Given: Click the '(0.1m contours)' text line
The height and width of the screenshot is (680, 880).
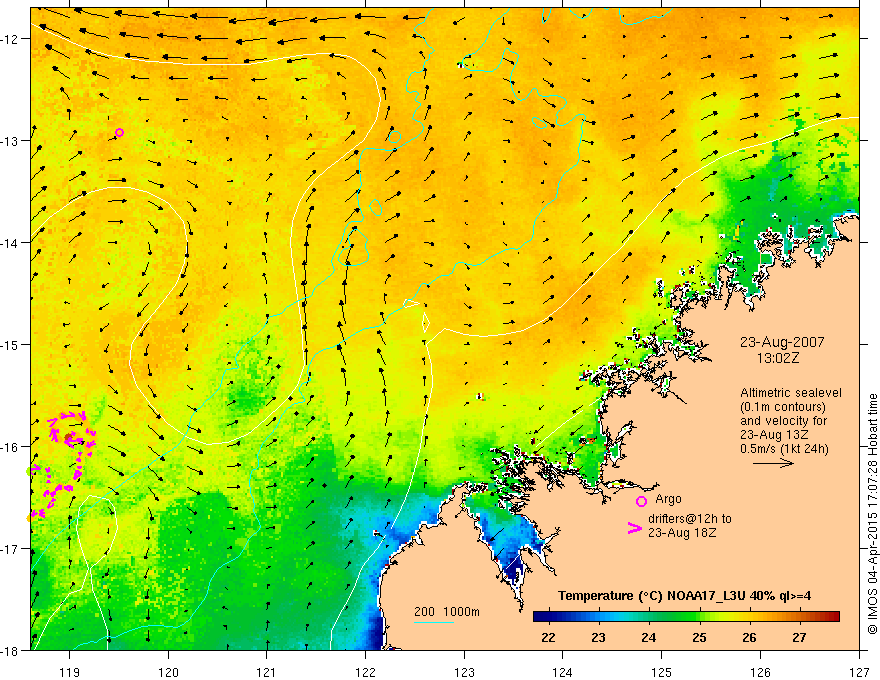Looking at the screenshot, I should (x=783, y=407).
